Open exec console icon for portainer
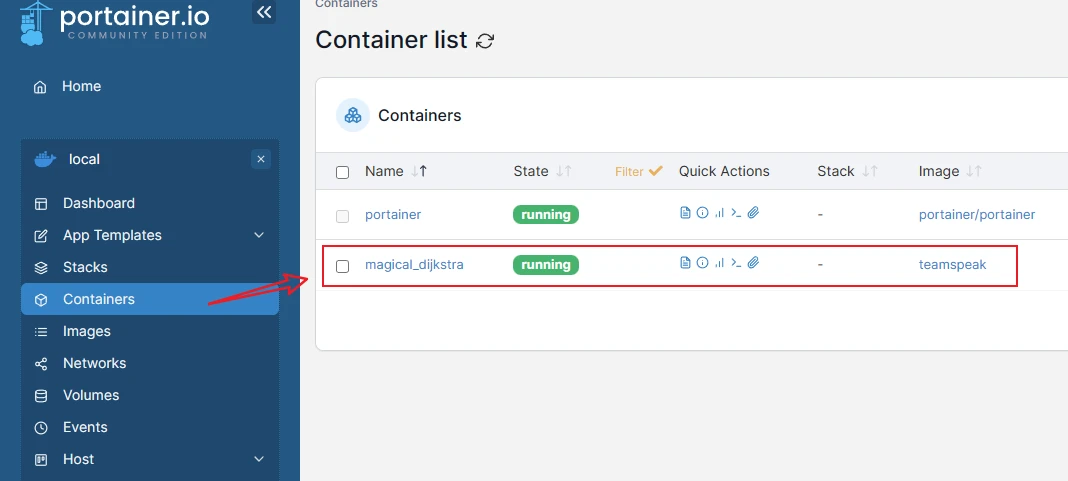1068x481 pixels. point(736,213)
